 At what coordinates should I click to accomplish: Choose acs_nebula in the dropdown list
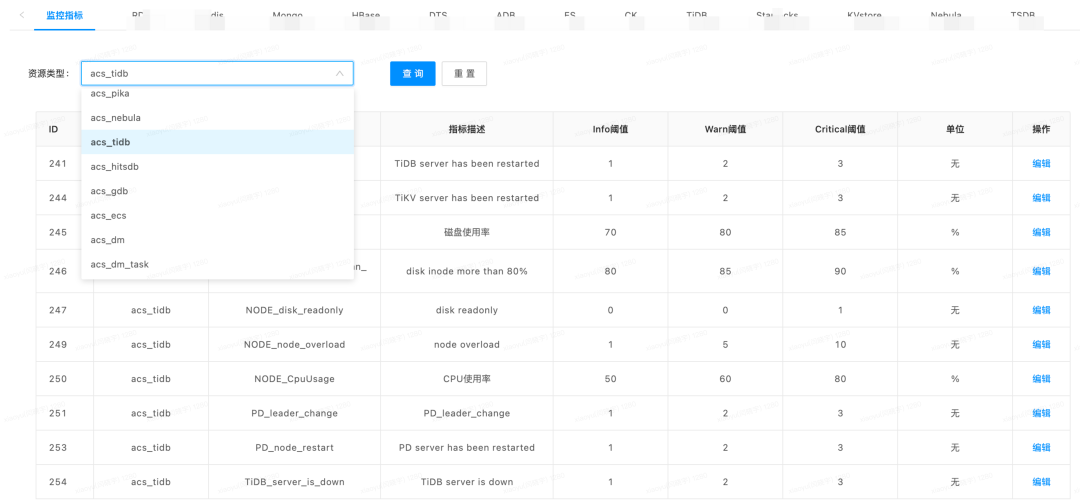point(115,118)
